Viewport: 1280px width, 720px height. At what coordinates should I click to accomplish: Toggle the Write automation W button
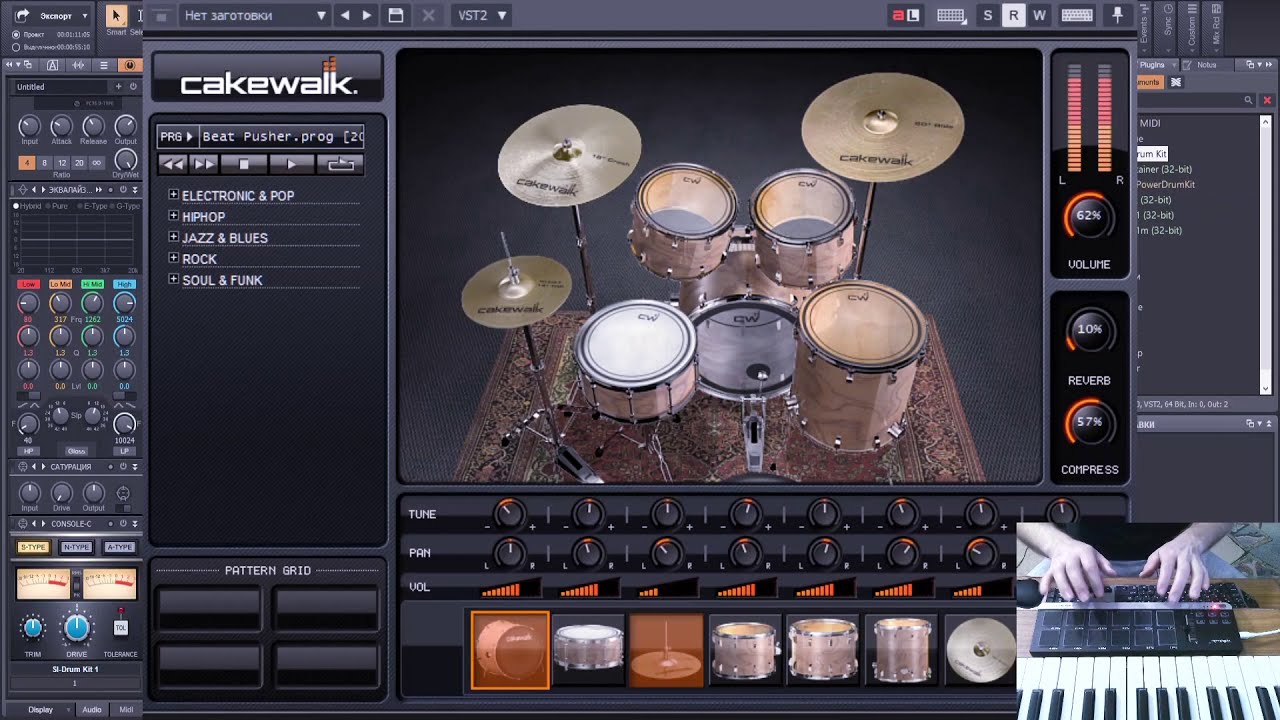coord(1040,15)
